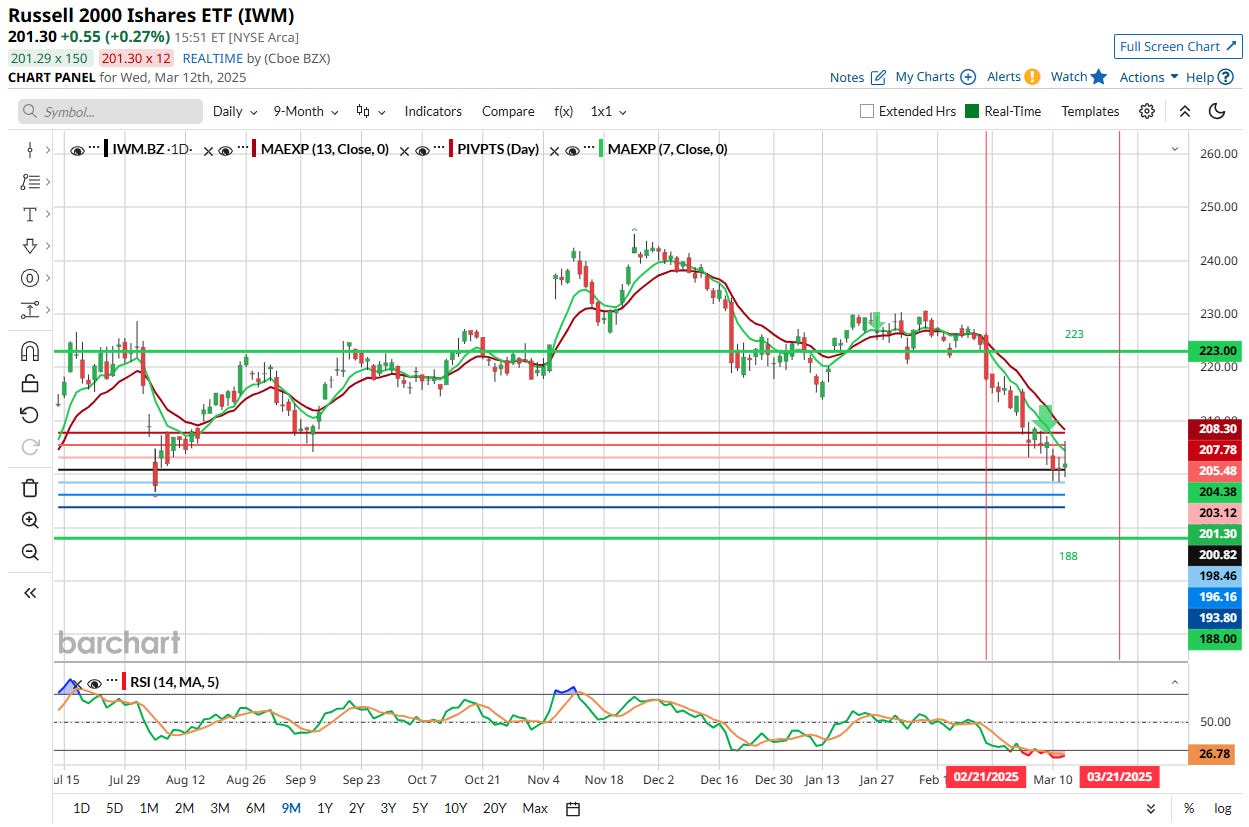Collapse the RSI pane chevron
Viewport: 1249px width, 827px height.
(x=1175, y=682)
